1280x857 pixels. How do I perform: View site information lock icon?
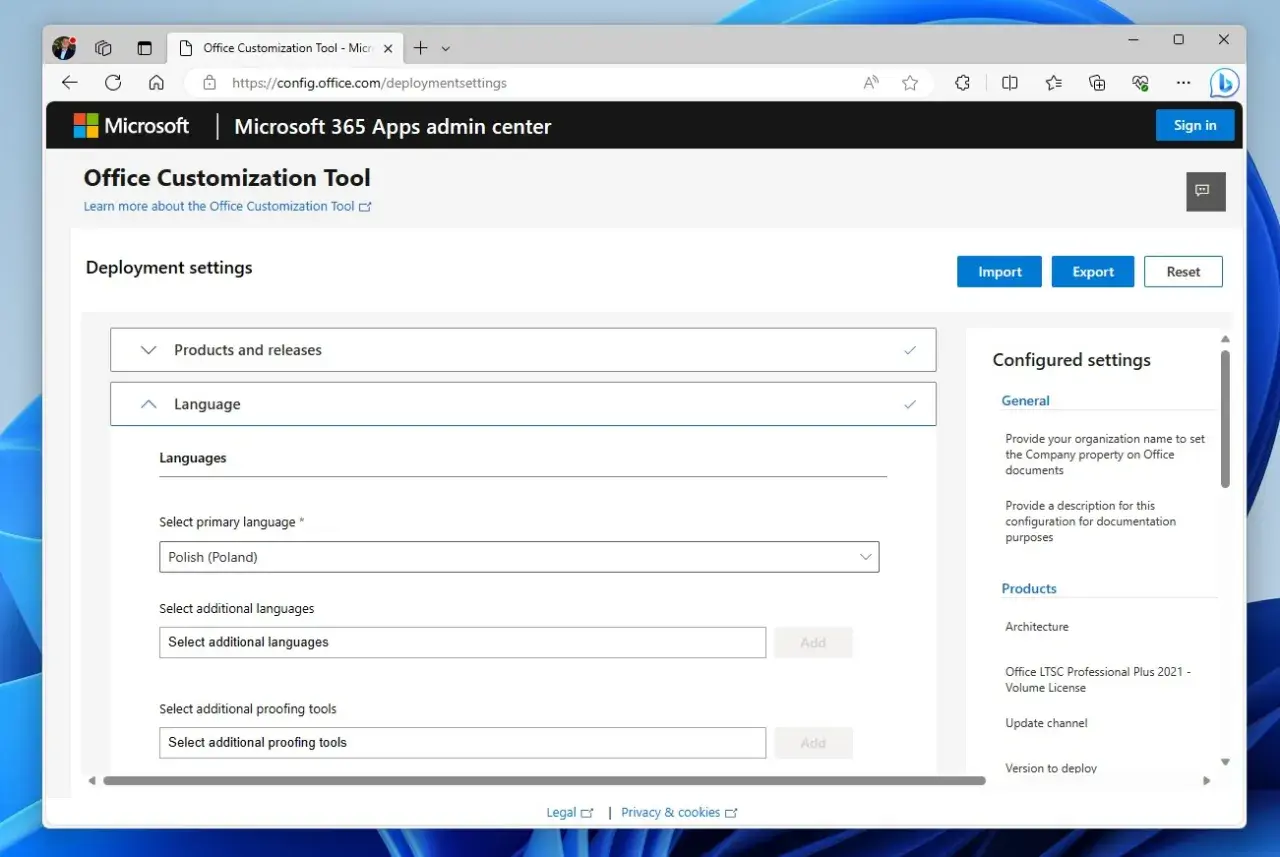pyautogui.click(x=208, y=83)
